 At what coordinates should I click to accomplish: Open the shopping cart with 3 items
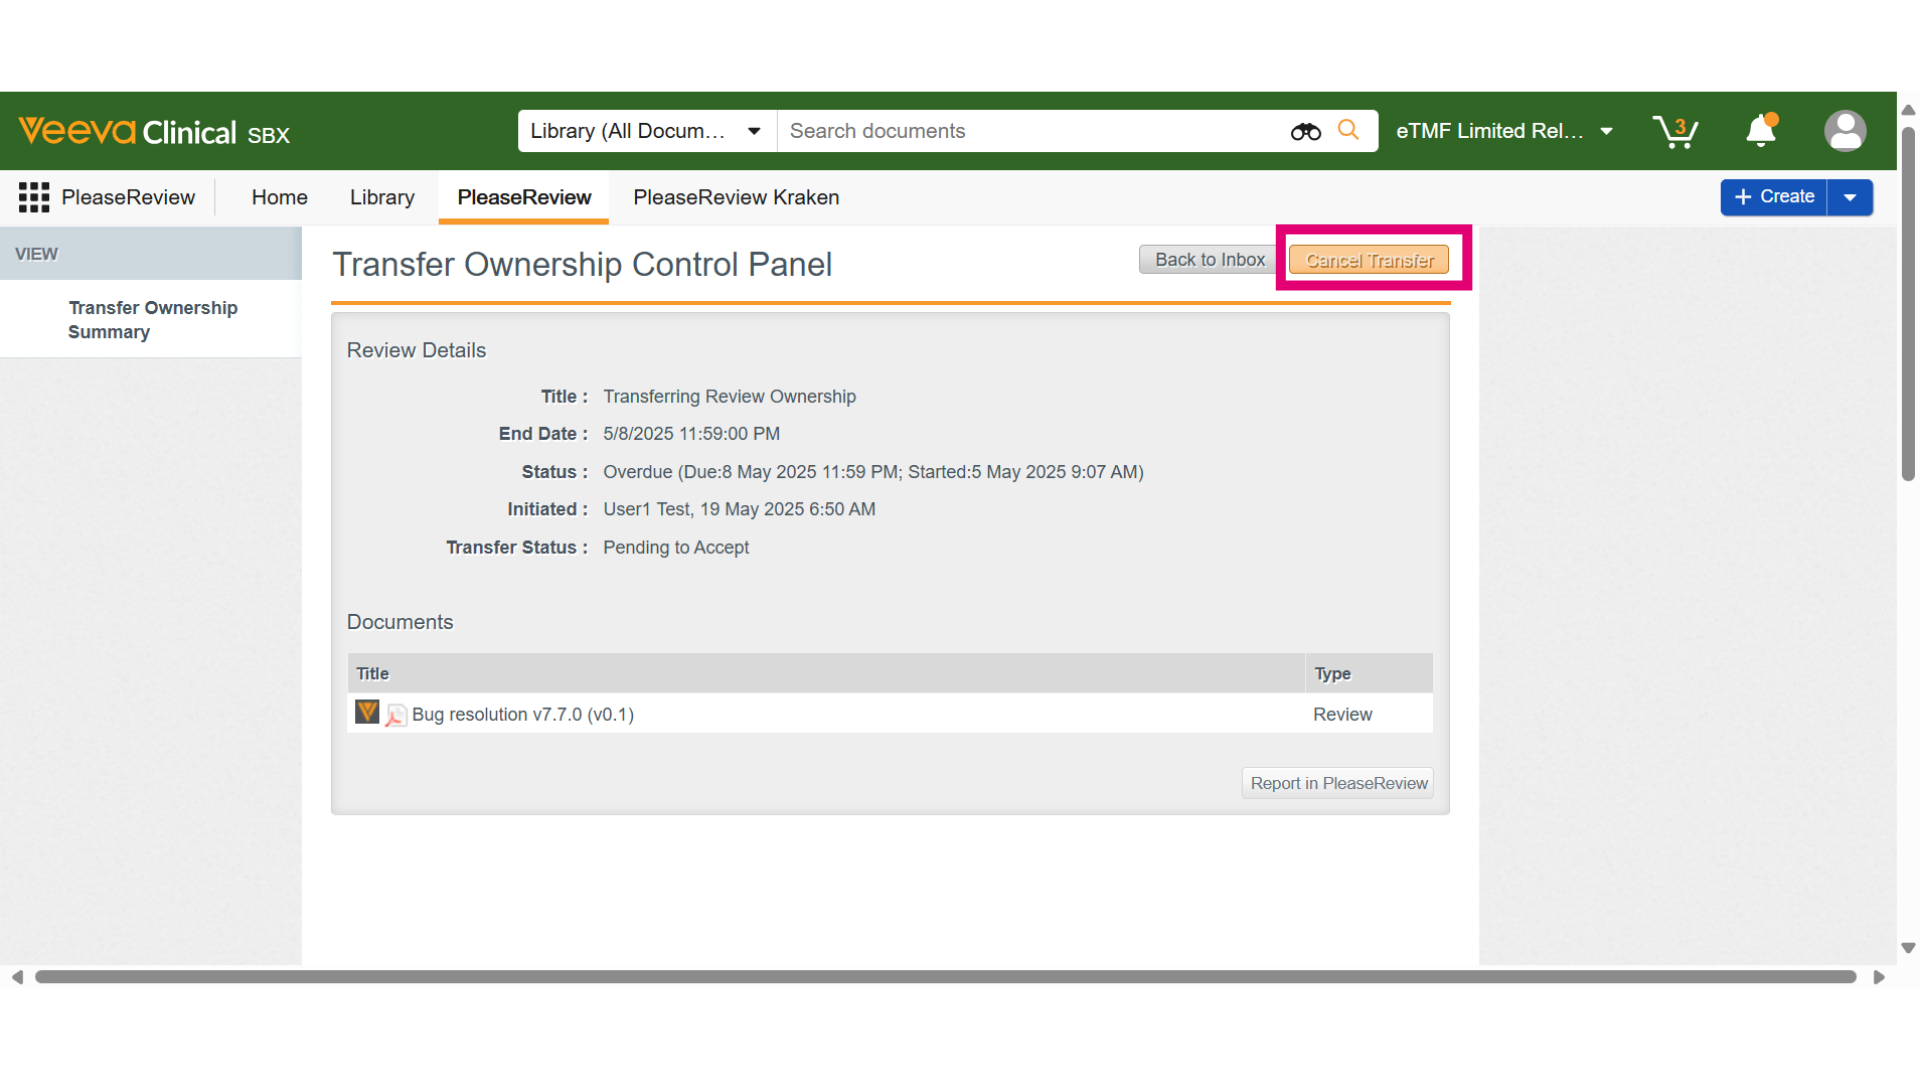pos(1675,131)
